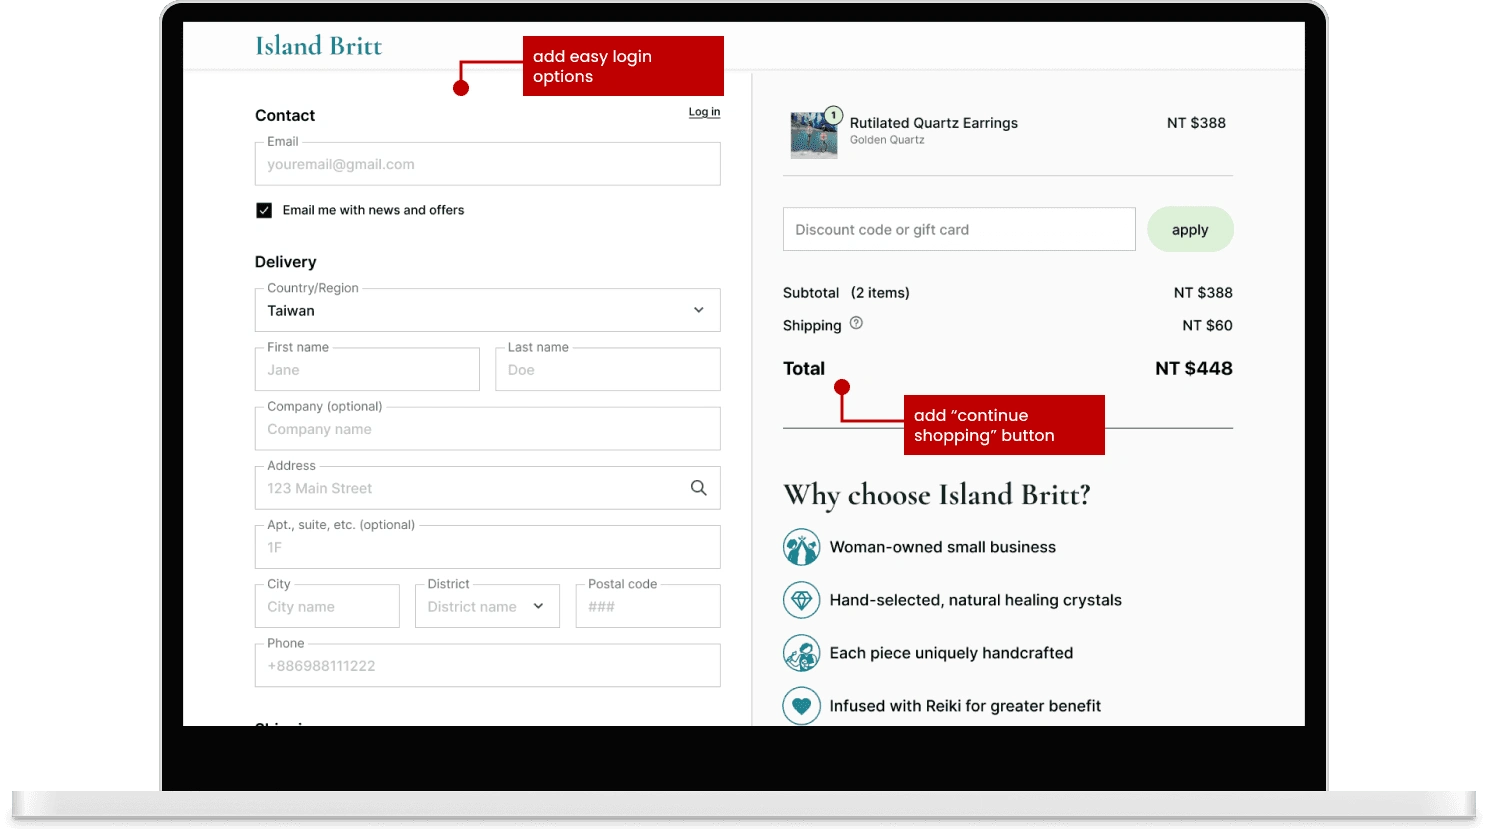Click the Contact section heading

285,116
